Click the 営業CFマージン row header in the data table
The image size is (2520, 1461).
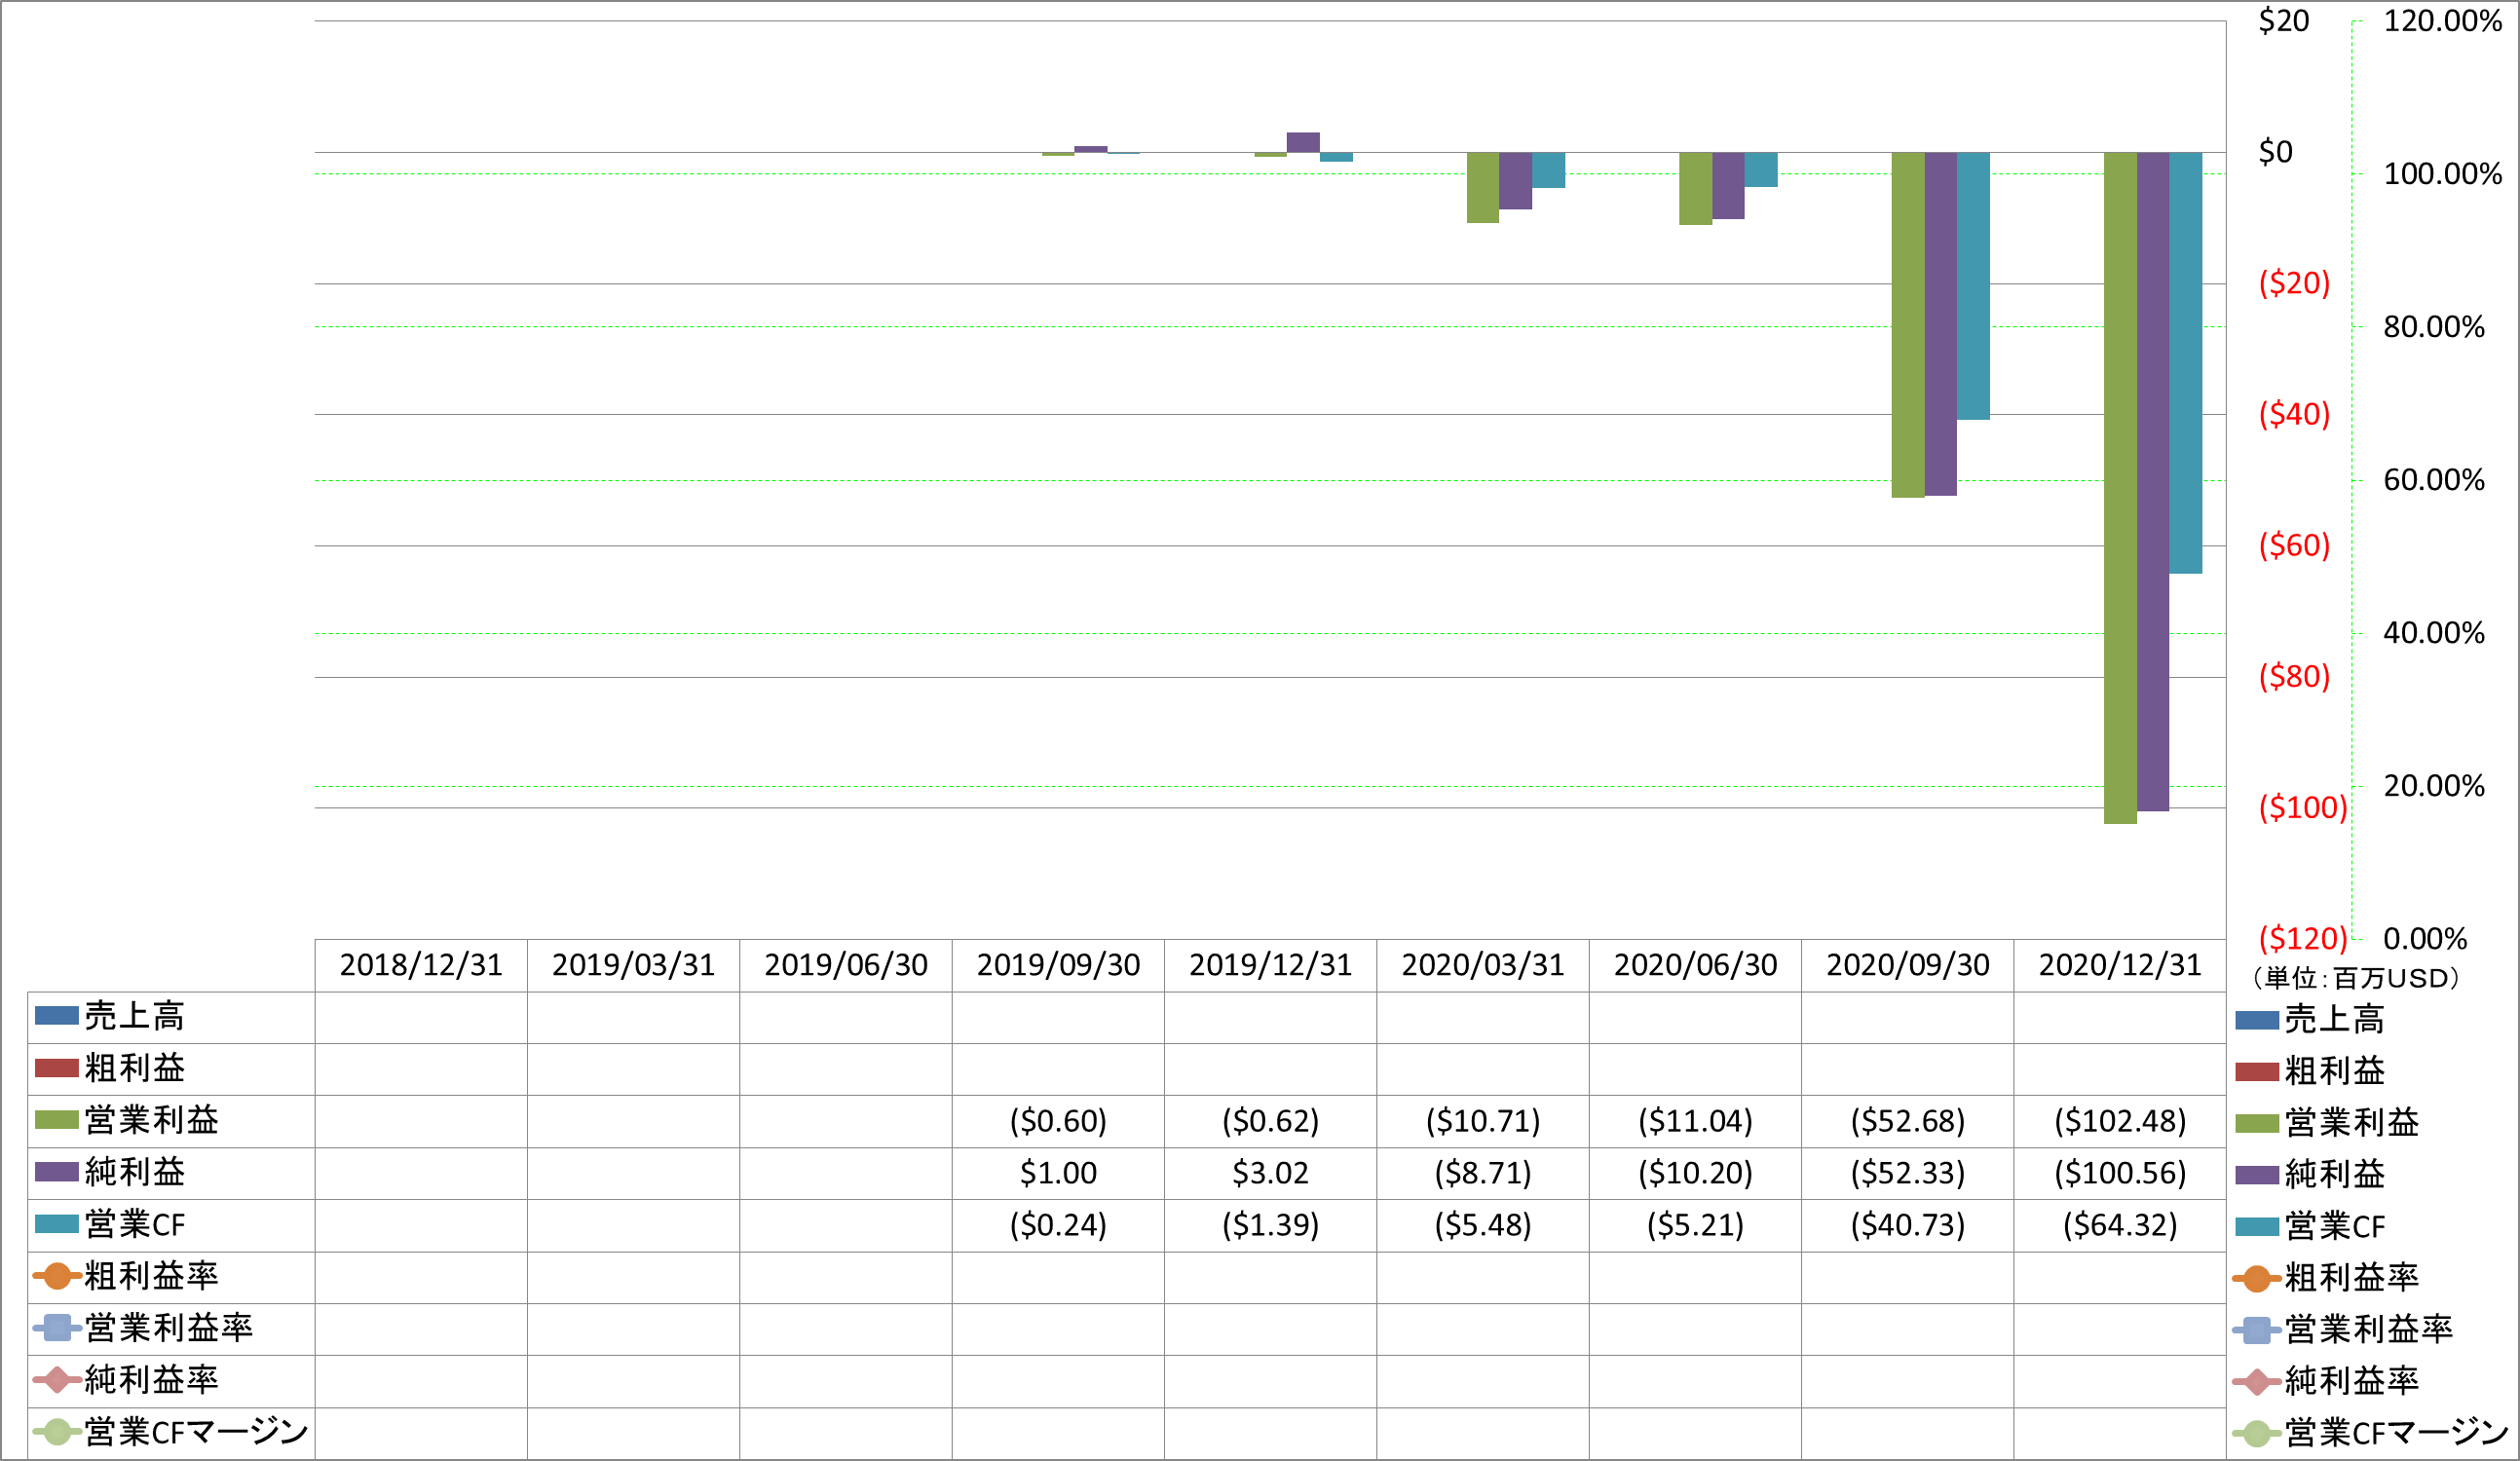pyautogui.click(x=171, y=1433)
